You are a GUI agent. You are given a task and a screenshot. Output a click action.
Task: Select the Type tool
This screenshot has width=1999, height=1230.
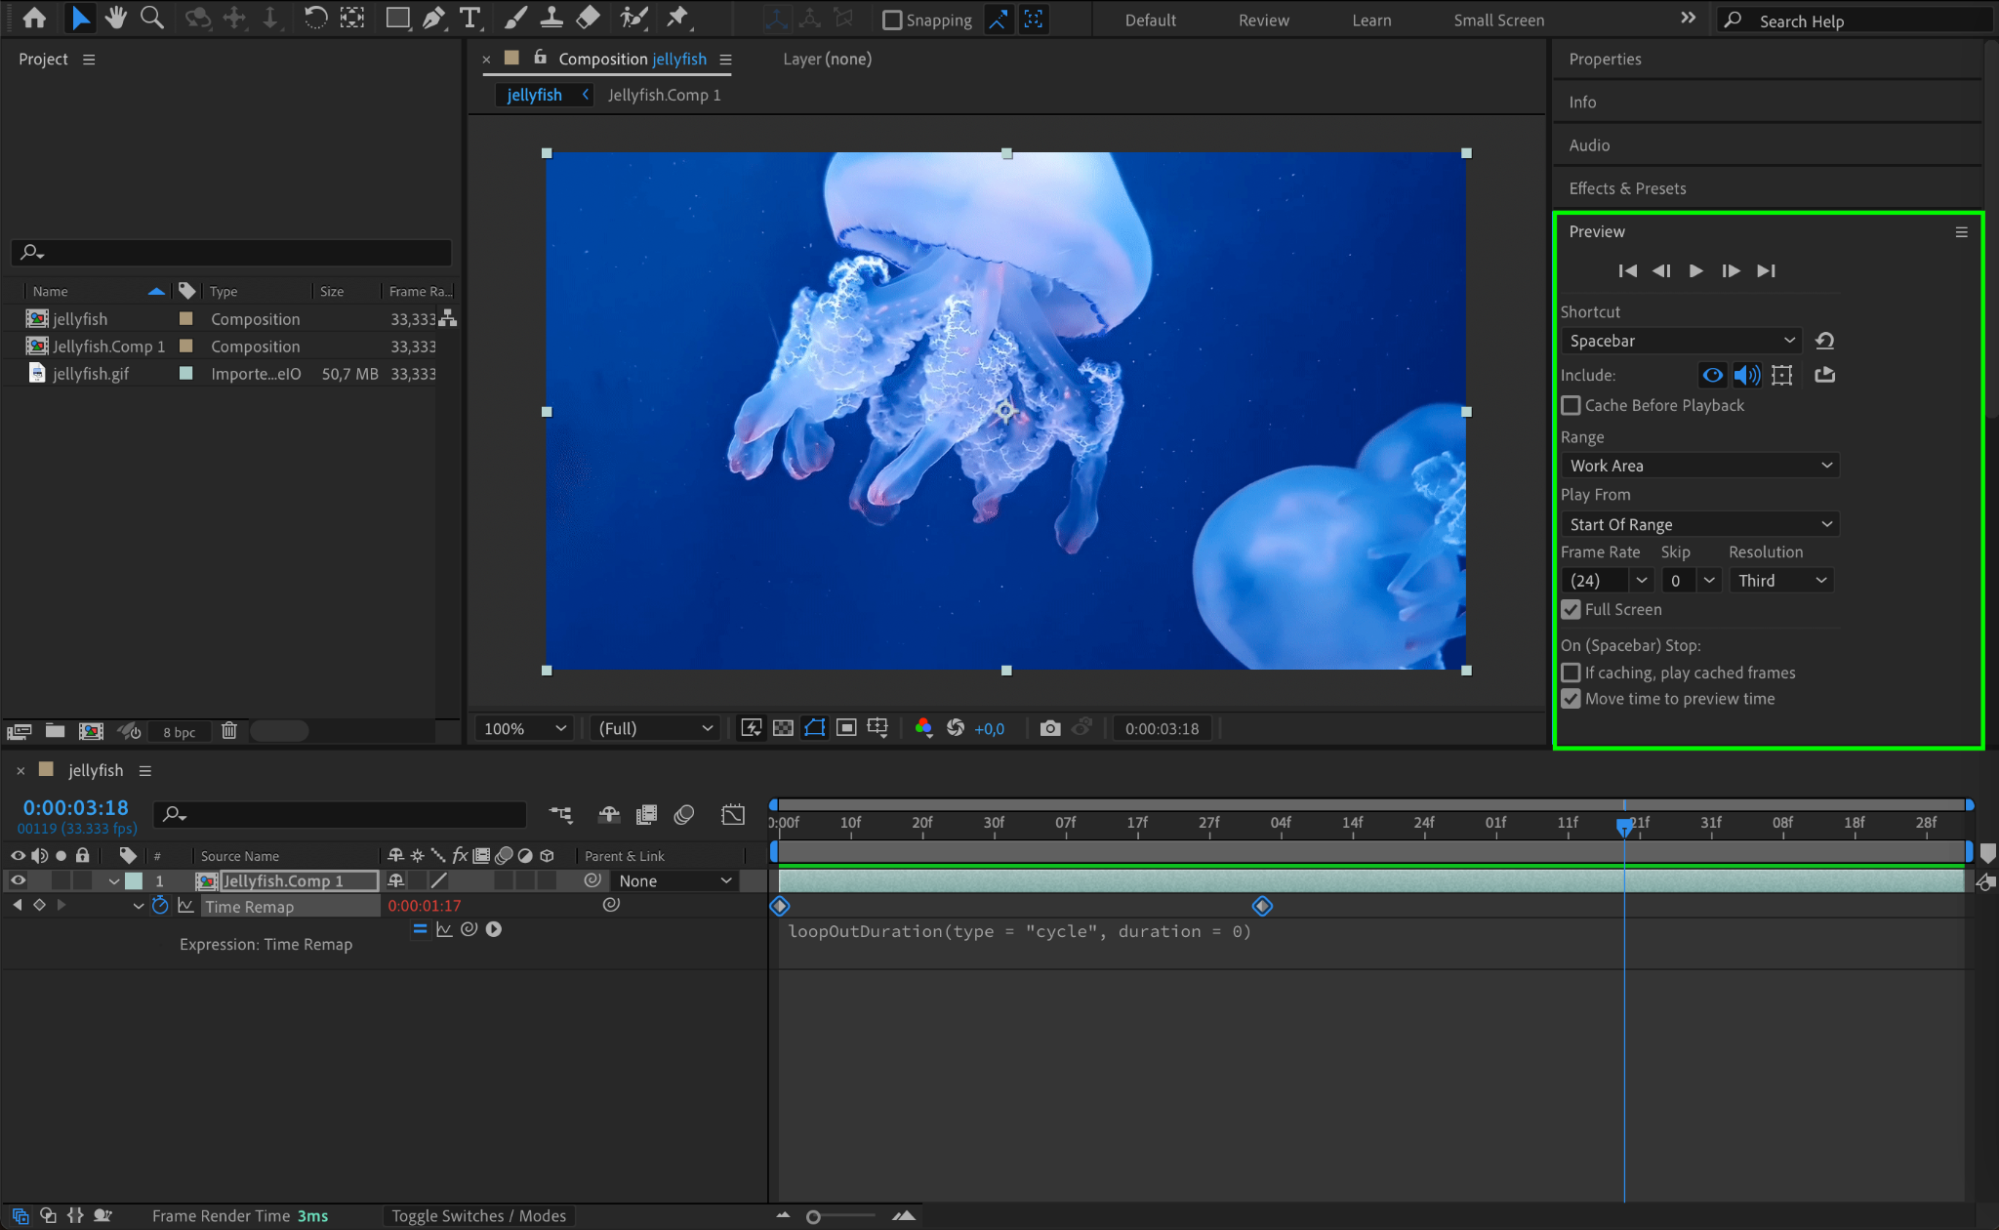pyautogui.click(x=469, y=18)
